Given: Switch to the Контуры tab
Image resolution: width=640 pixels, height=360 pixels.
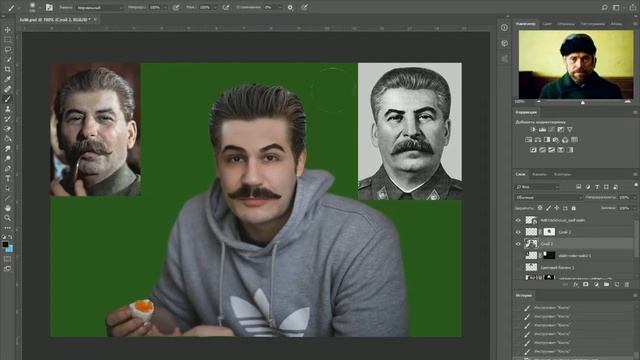Looking at the screenshot, I should [x=562, y=174].
